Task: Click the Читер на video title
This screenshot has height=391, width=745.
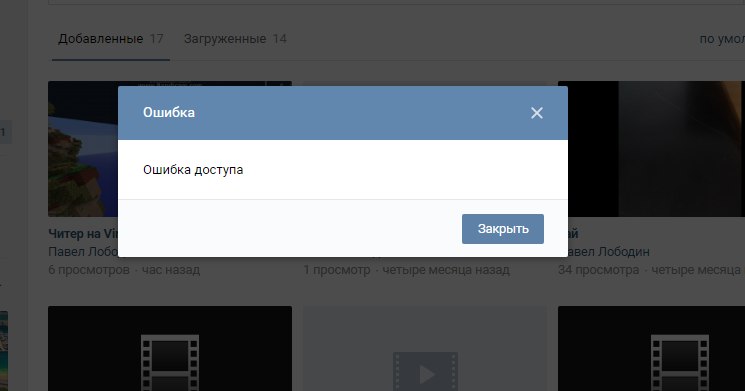Action: click(x=83, y=234)
